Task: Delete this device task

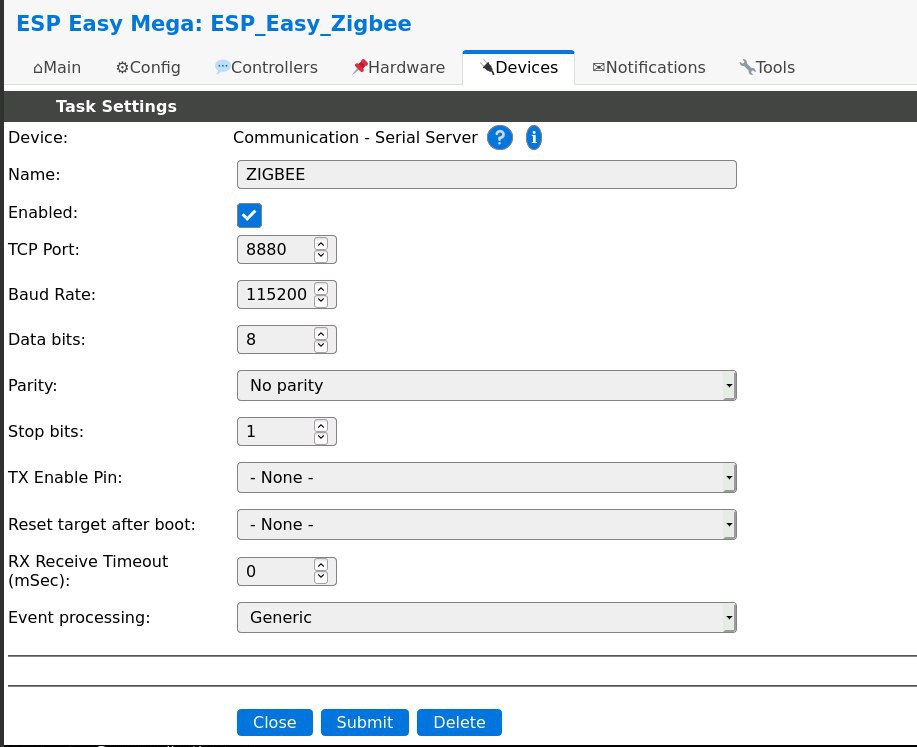Action: pyautogui.click(x=459, y=722)
